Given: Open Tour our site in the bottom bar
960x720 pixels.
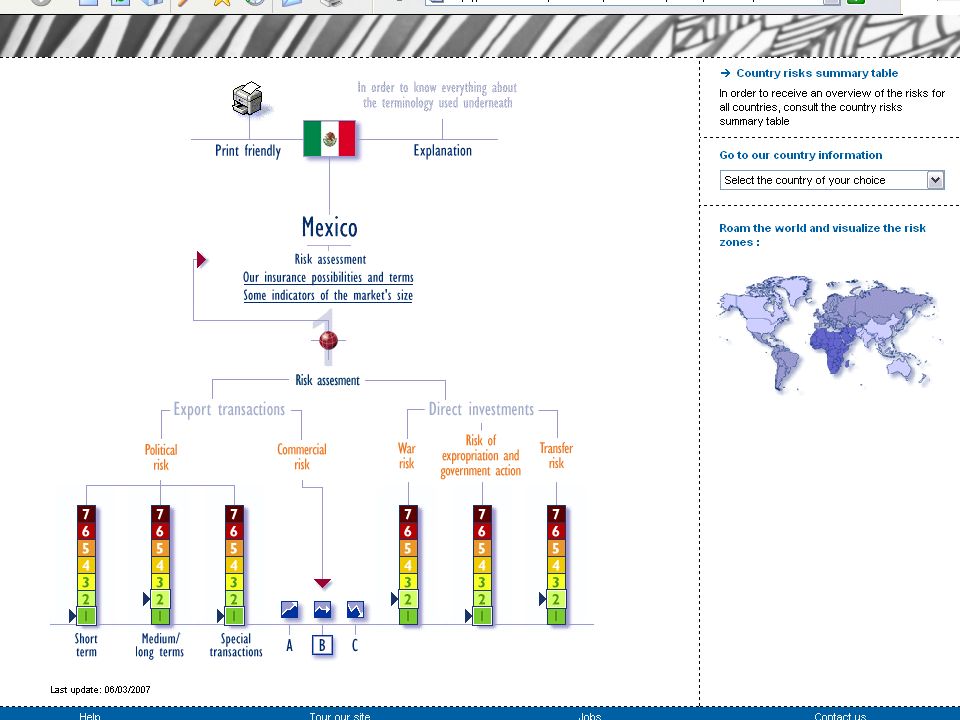Looking at the screenshot, I should [340, 716].
